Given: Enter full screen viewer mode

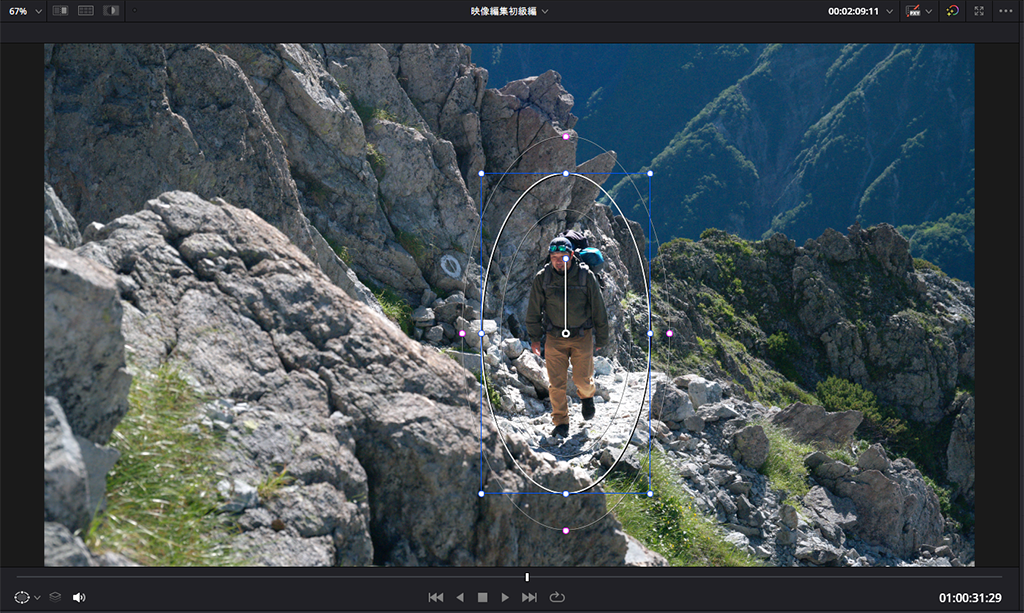Looking at the screenshot, I should (x=979, y=11).
